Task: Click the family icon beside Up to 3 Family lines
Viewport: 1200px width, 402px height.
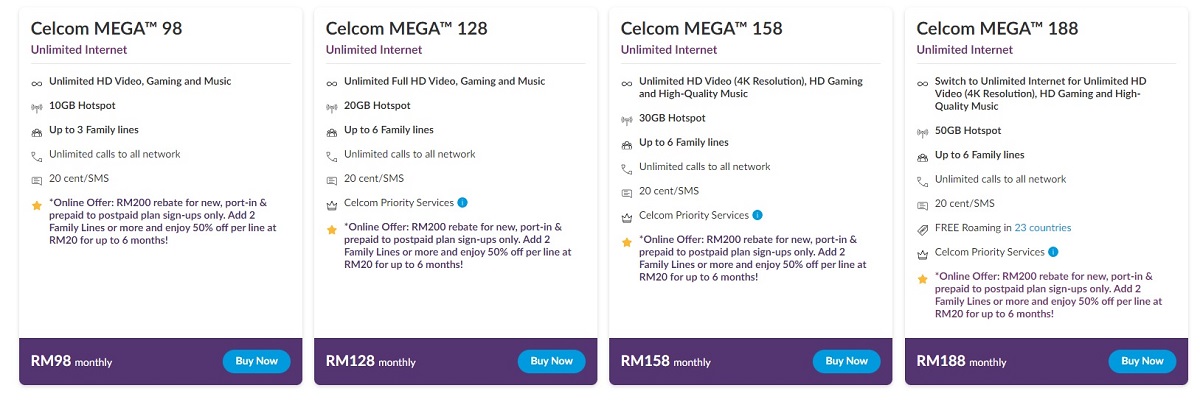Action: point(37,132)
